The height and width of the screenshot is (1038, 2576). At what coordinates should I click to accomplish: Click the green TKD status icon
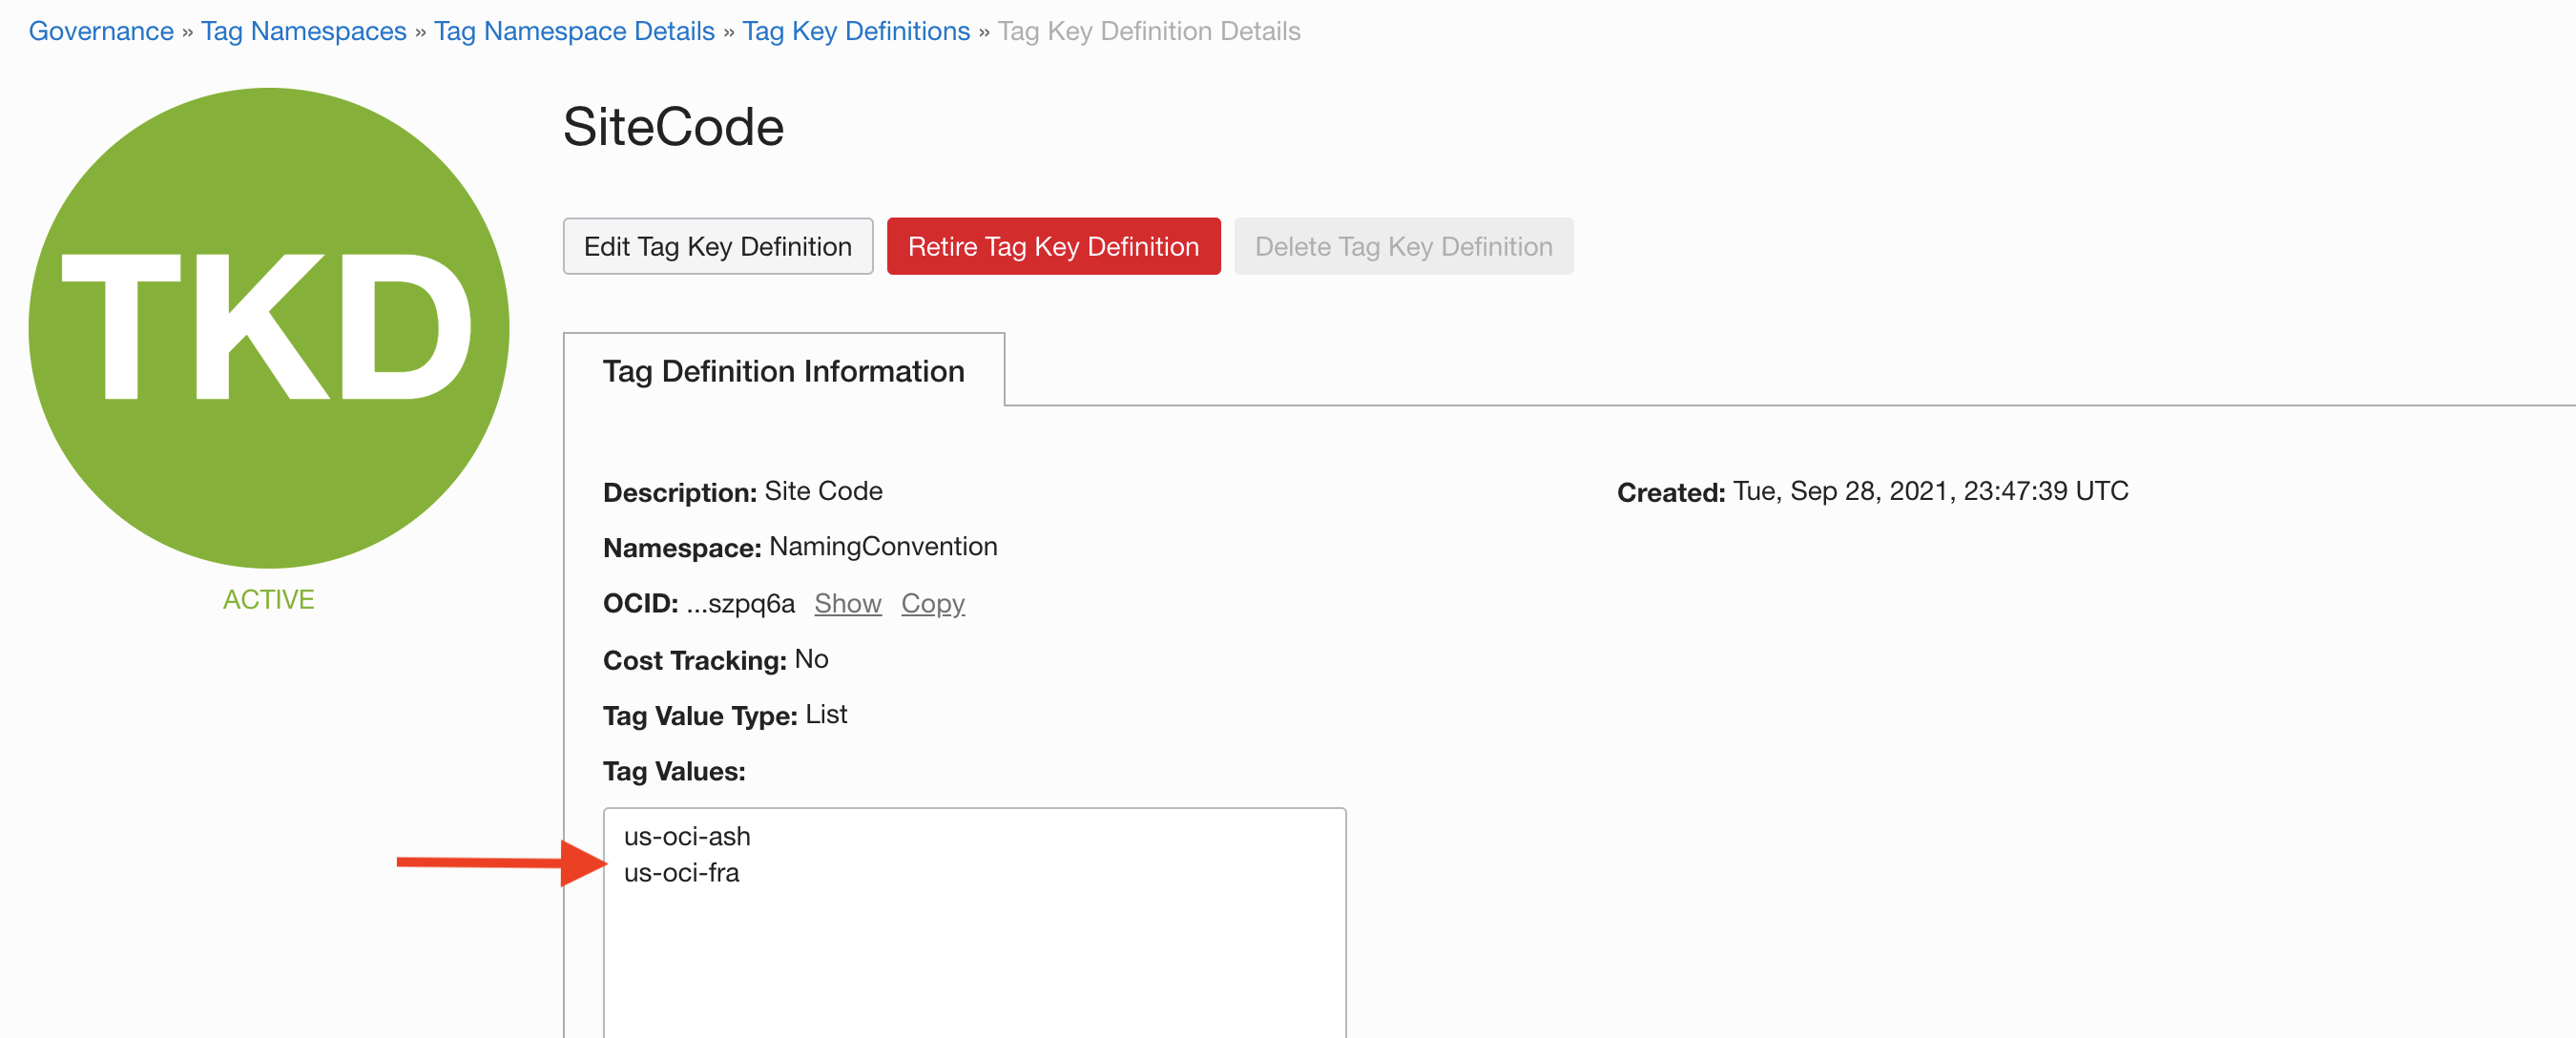point(268,327)
